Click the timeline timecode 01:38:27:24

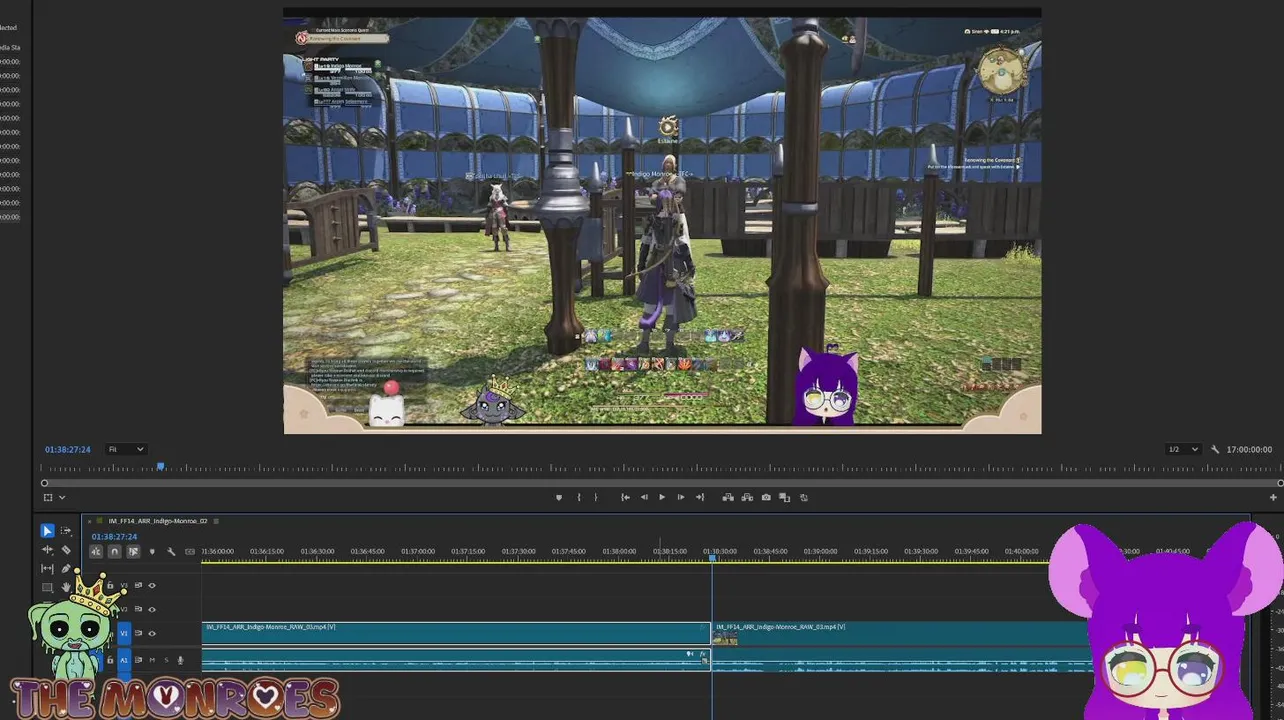(114, 537)
